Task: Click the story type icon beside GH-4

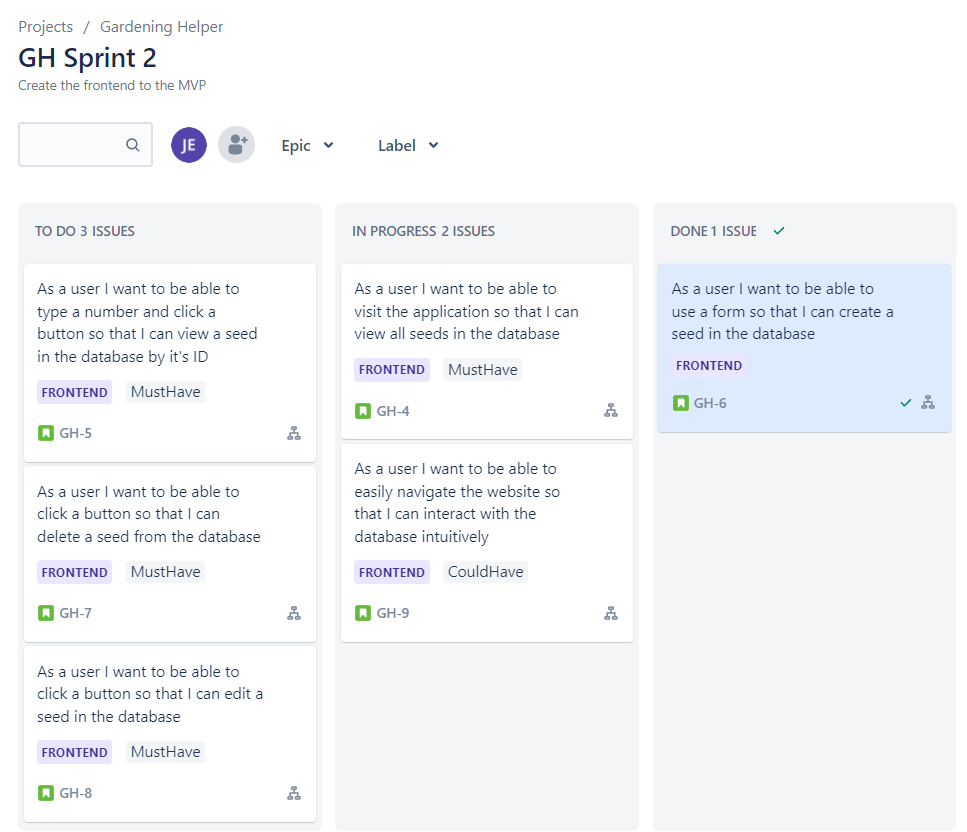Action: coord(363,411)
